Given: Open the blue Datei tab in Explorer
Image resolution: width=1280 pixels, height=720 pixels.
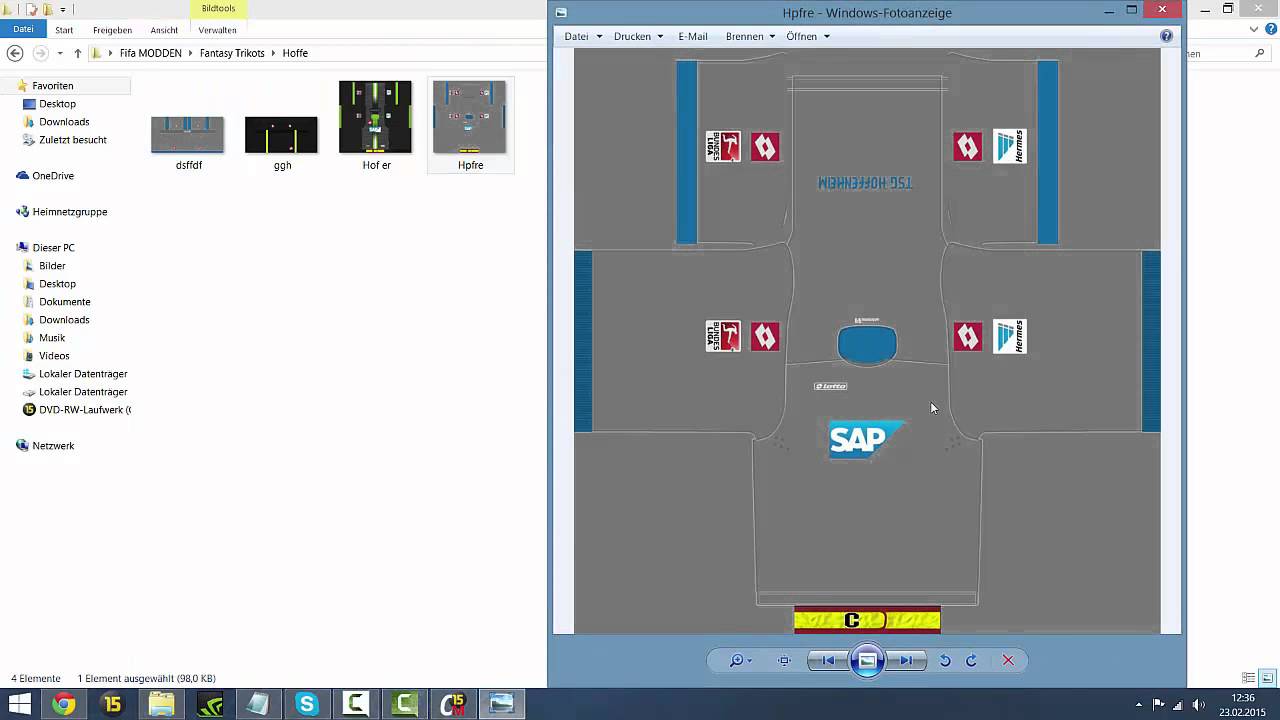Looking at the screenshot, I should coord(23,30).
